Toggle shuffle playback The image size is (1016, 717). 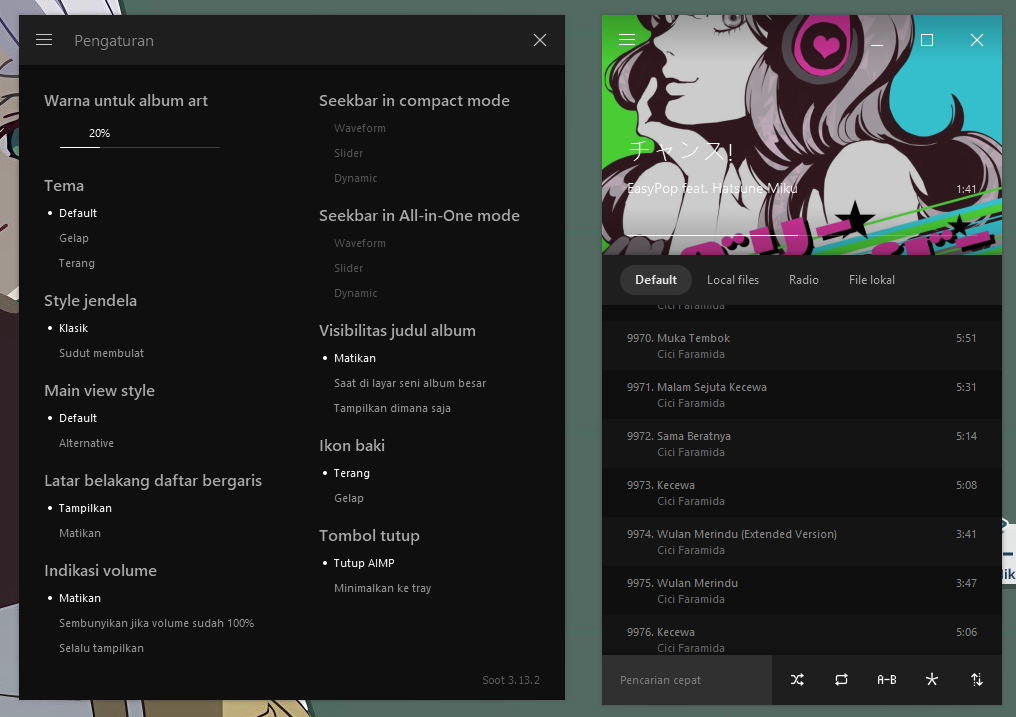pos(797,679)
